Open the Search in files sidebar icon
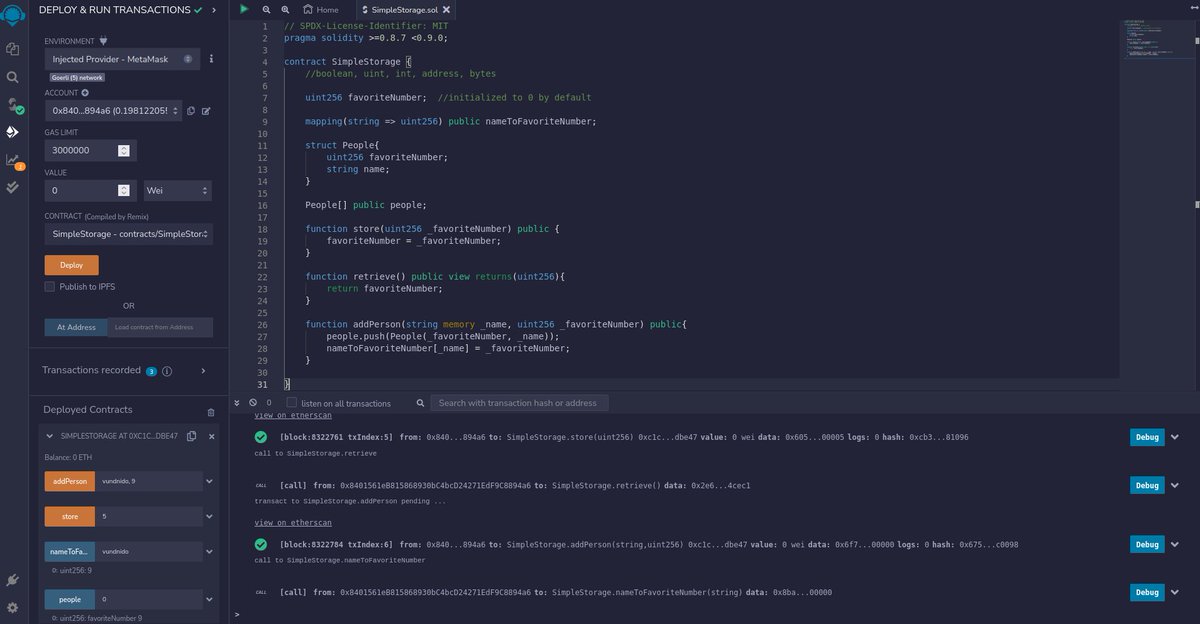 (13, 76)
